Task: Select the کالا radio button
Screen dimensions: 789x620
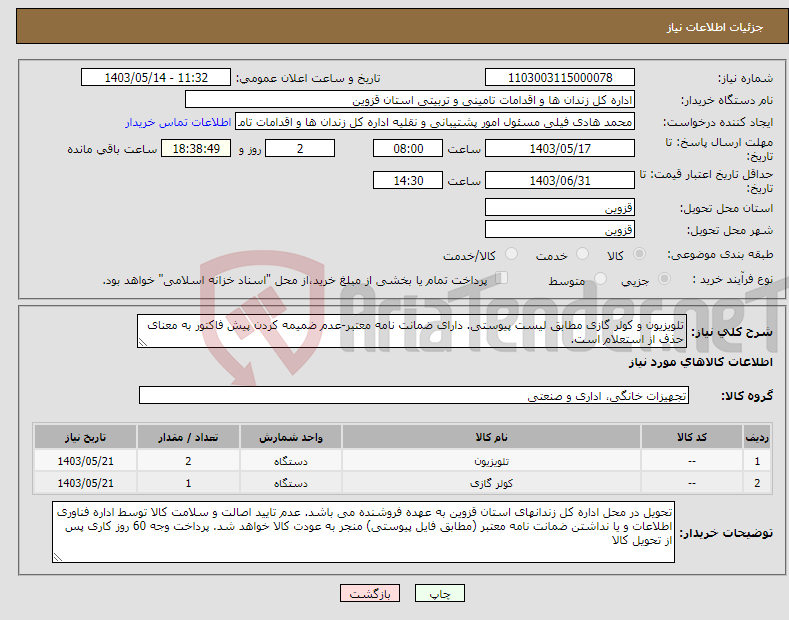Action: pyautogui.click(x=639, y=254)
